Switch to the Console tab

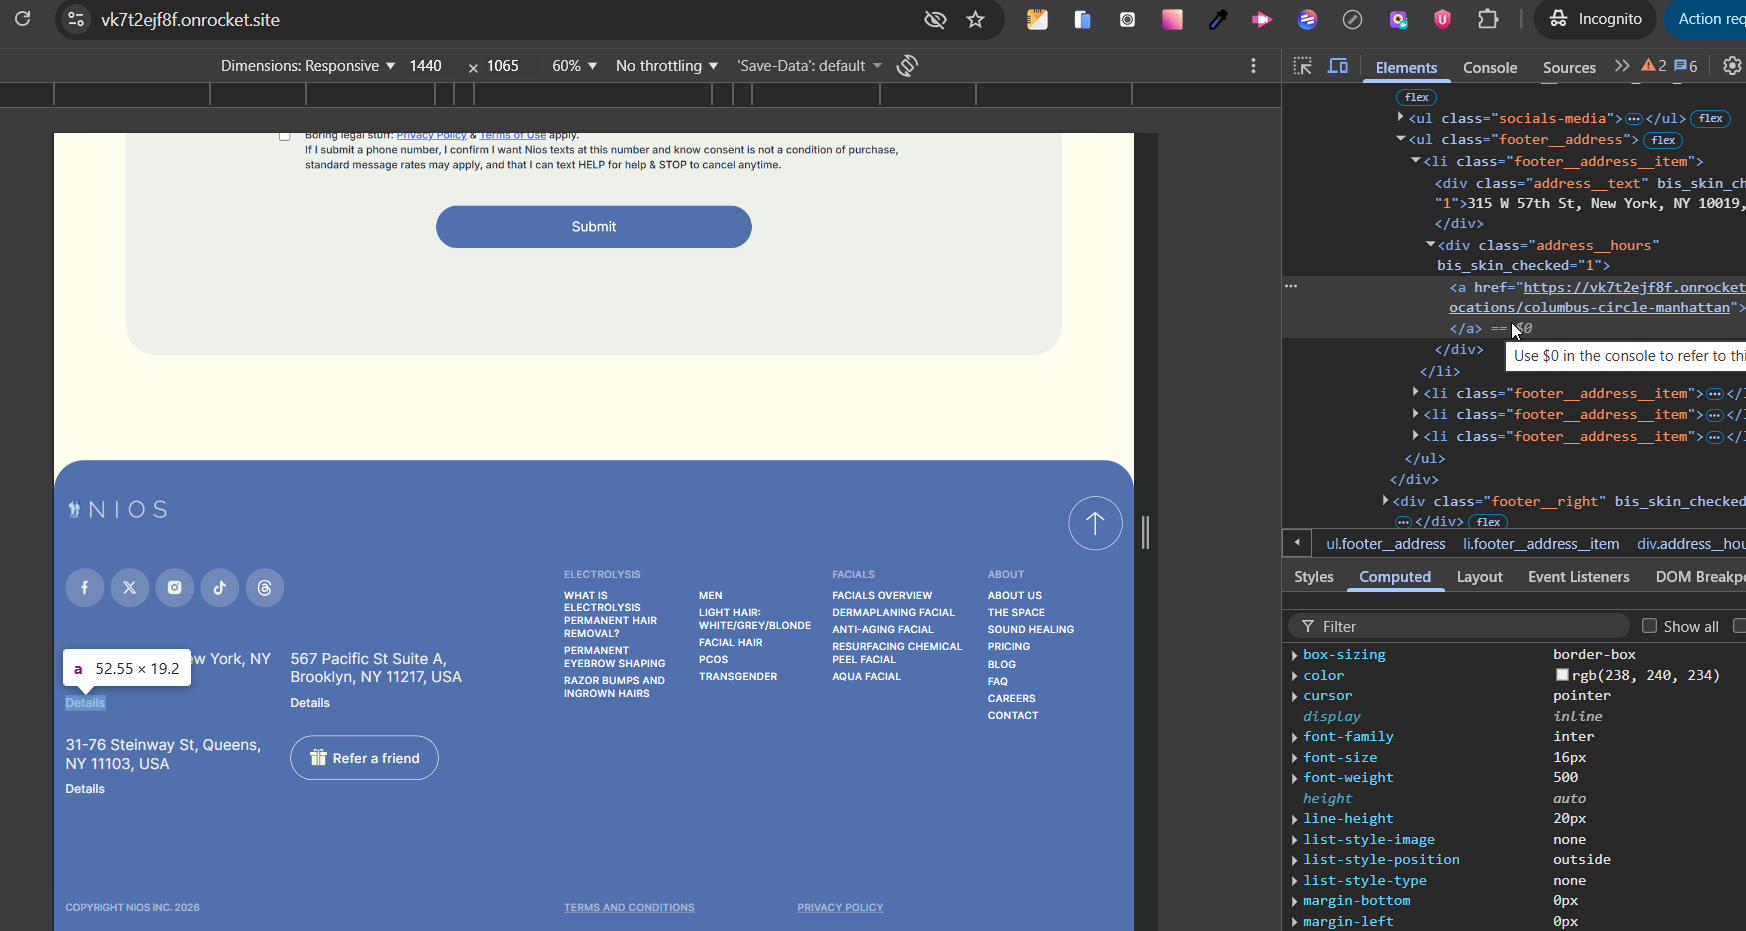pyautogui.click(x=1490, y=67)
